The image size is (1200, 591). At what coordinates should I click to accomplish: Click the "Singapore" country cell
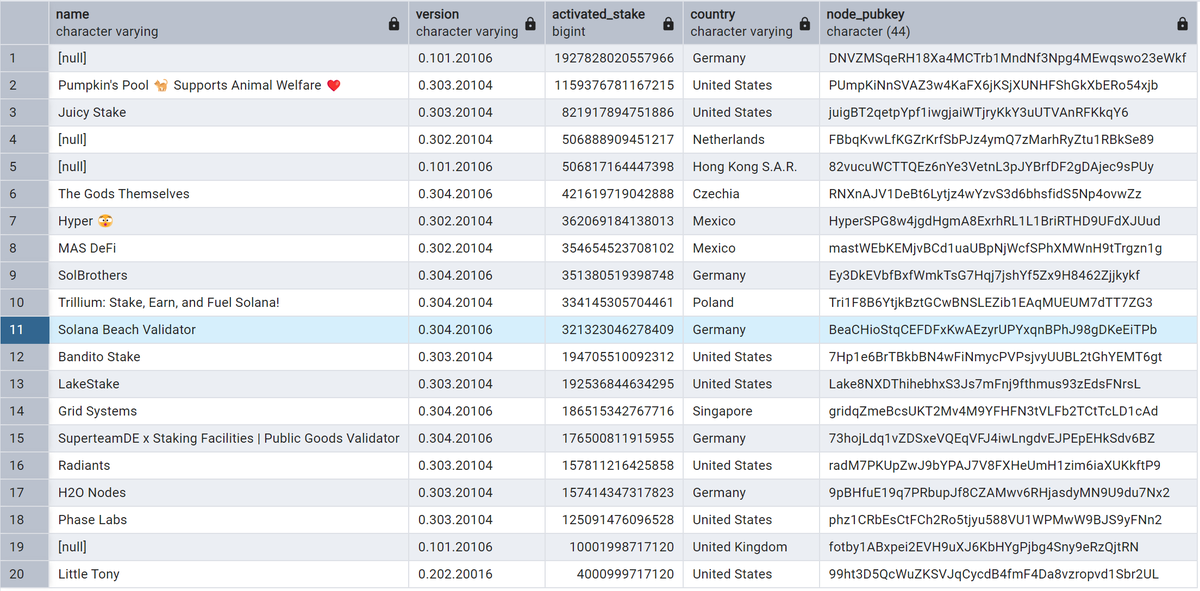pos(750,411)
